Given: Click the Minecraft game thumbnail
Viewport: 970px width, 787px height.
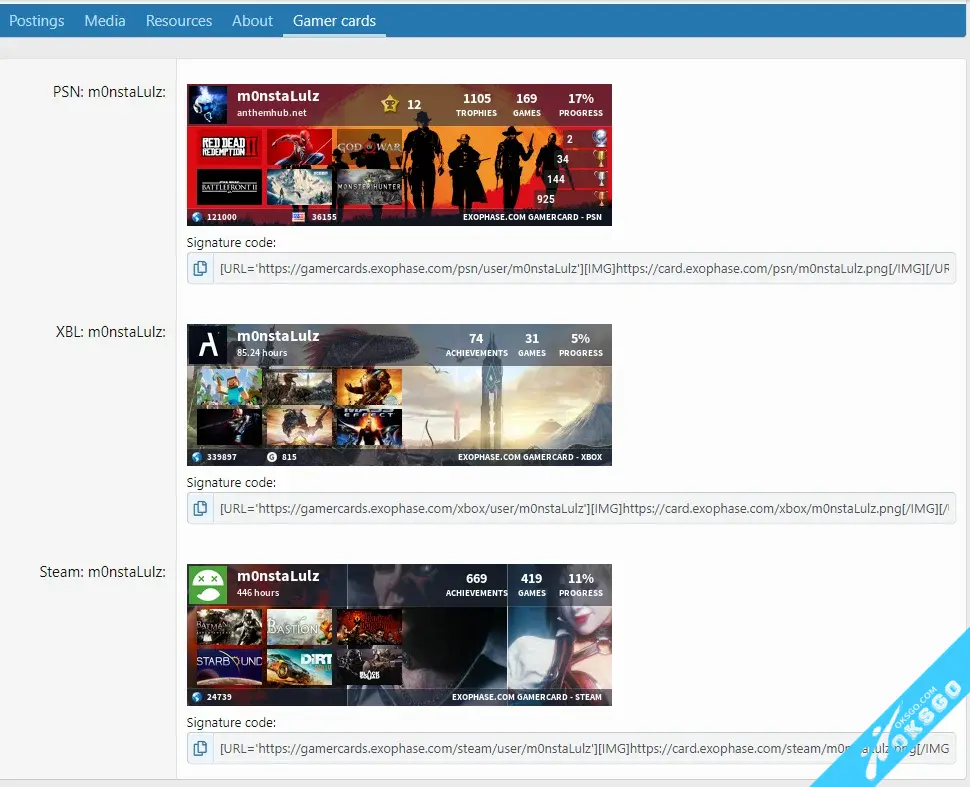Looking at the screenshot, I should click(x=229, y=386).
